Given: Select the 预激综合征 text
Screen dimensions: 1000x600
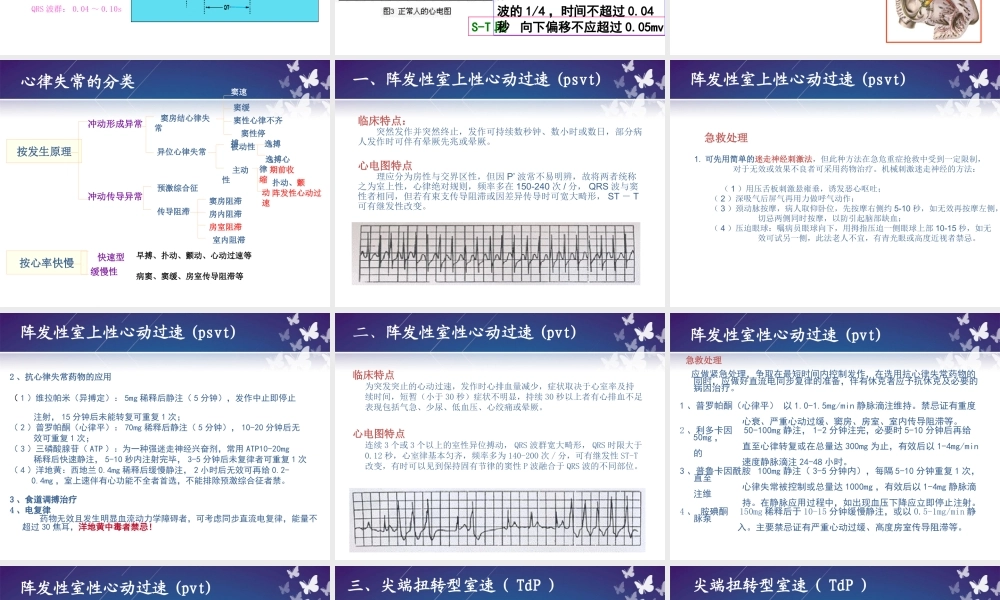Looking at the screenshot, I should pyautogui.click(x=177, y=188).
